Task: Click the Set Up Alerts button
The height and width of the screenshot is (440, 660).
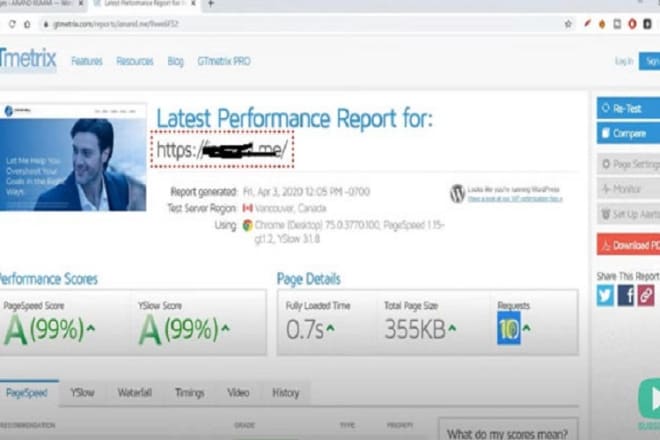Action: click(628, 214)
